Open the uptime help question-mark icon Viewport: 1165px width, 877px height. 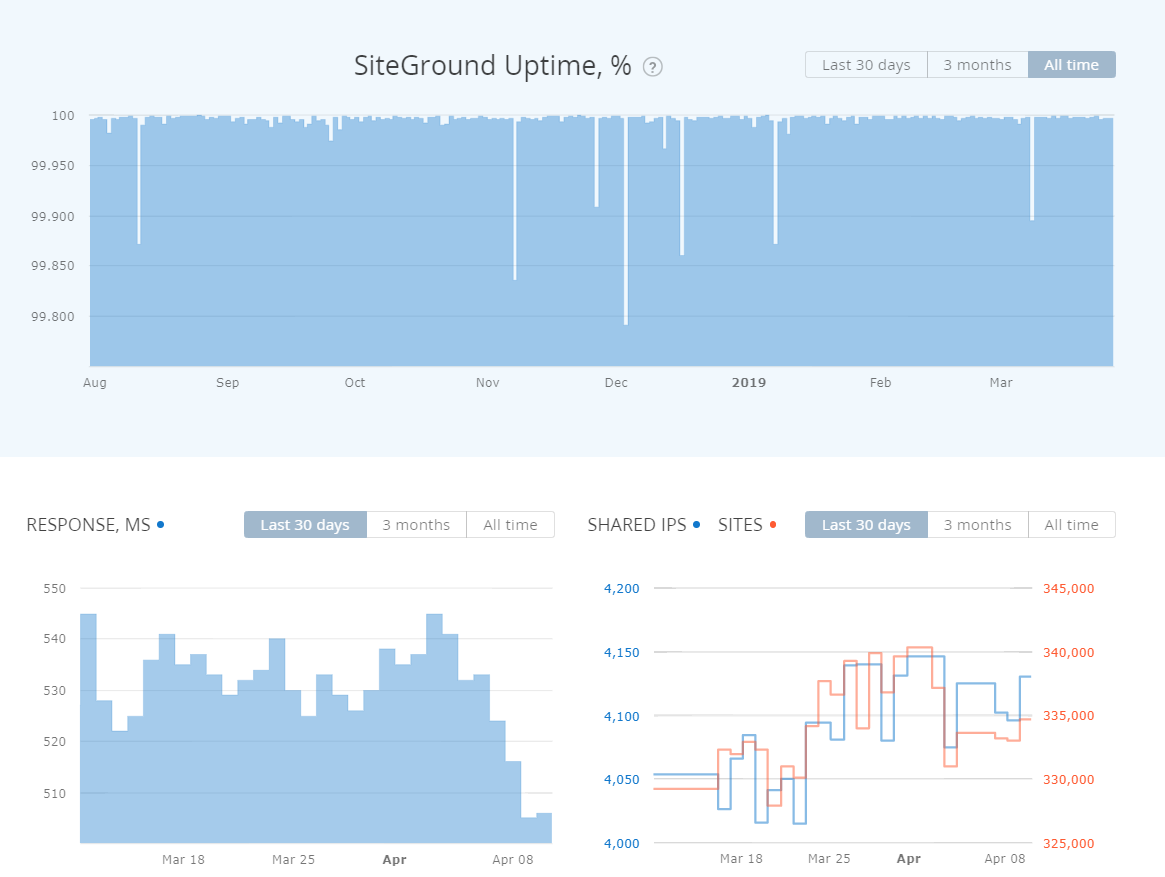pyautogui.click(x=652, y=67)
